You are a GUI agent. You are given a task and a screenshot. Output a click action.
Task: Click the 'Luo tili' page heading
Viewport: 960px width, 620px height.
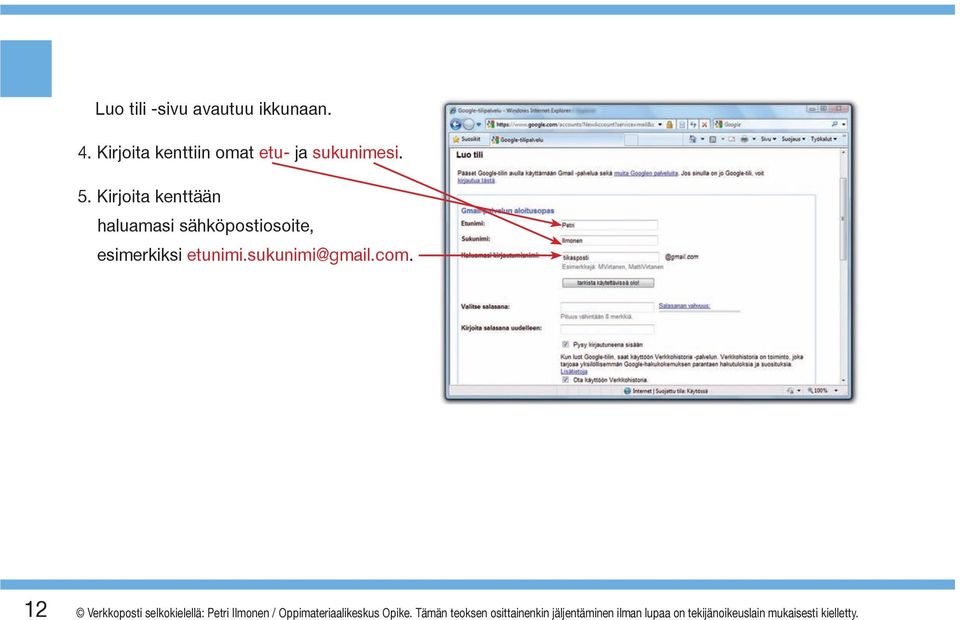470,155
